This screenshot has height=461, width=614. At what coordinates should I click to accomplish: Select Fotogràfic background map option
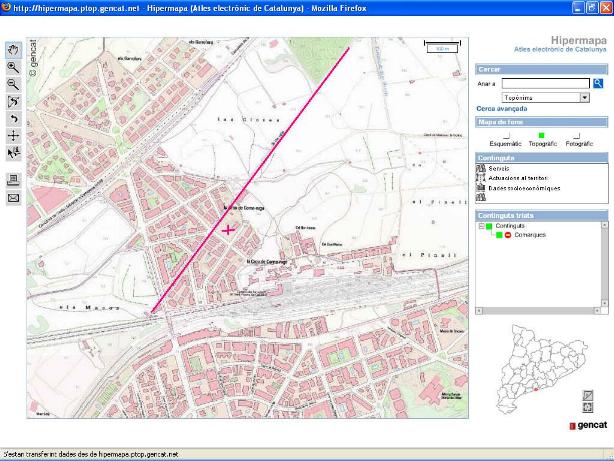pos(578,135)
